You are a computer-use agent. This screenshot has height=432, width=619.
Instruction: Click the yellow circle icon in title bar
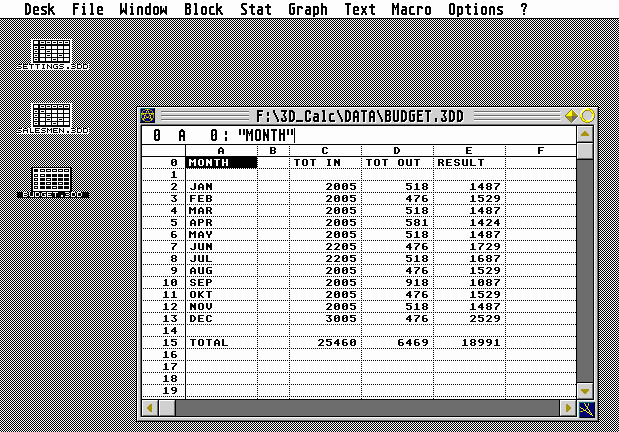coord(587,116)
